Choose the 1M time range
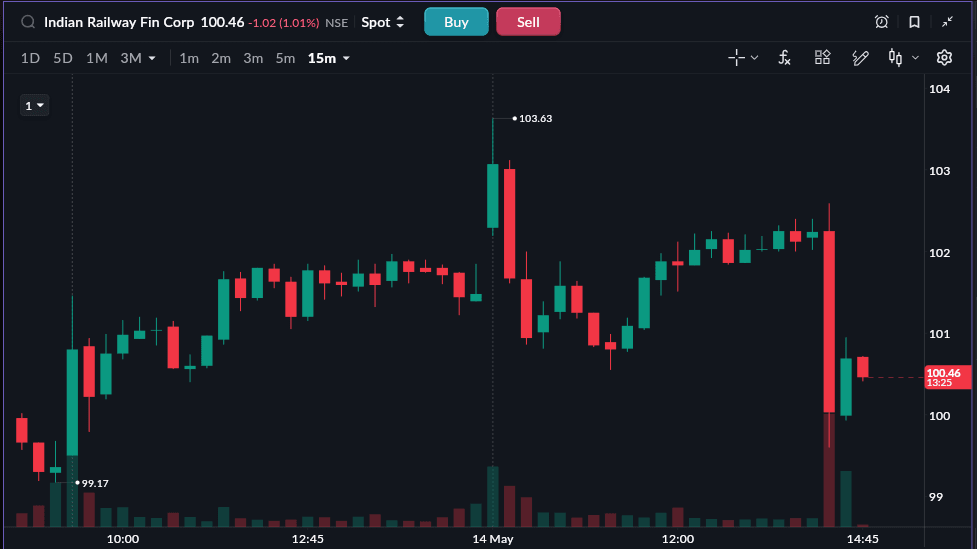Image resolution: width=977 pixels, height=549 pixels. coord(97,59)
